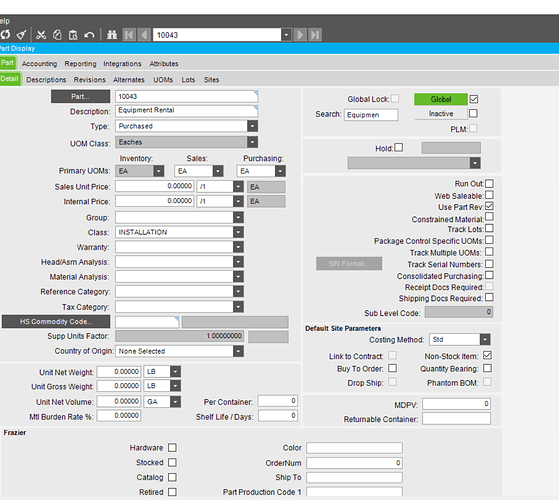
Task: Open search with the binoculars icon
Action: (x=112, y=35)
